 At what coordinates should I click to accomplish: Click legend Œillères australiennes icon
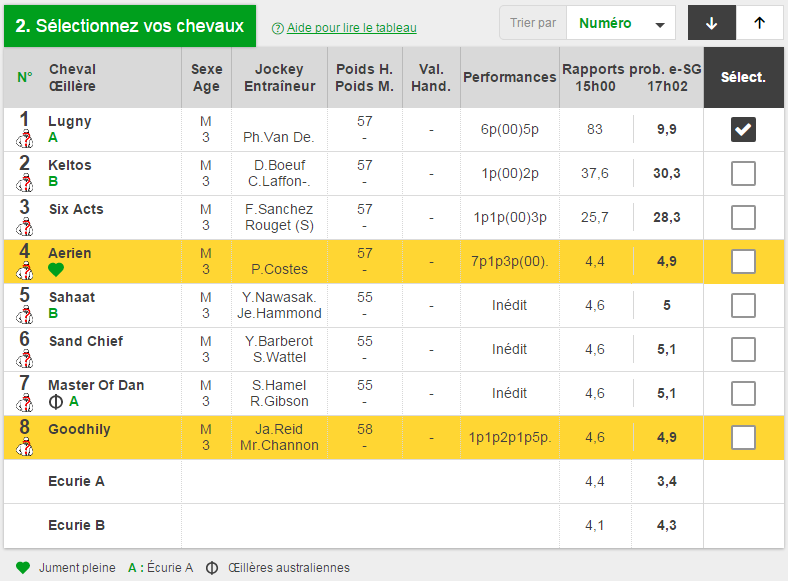(212, 568)
